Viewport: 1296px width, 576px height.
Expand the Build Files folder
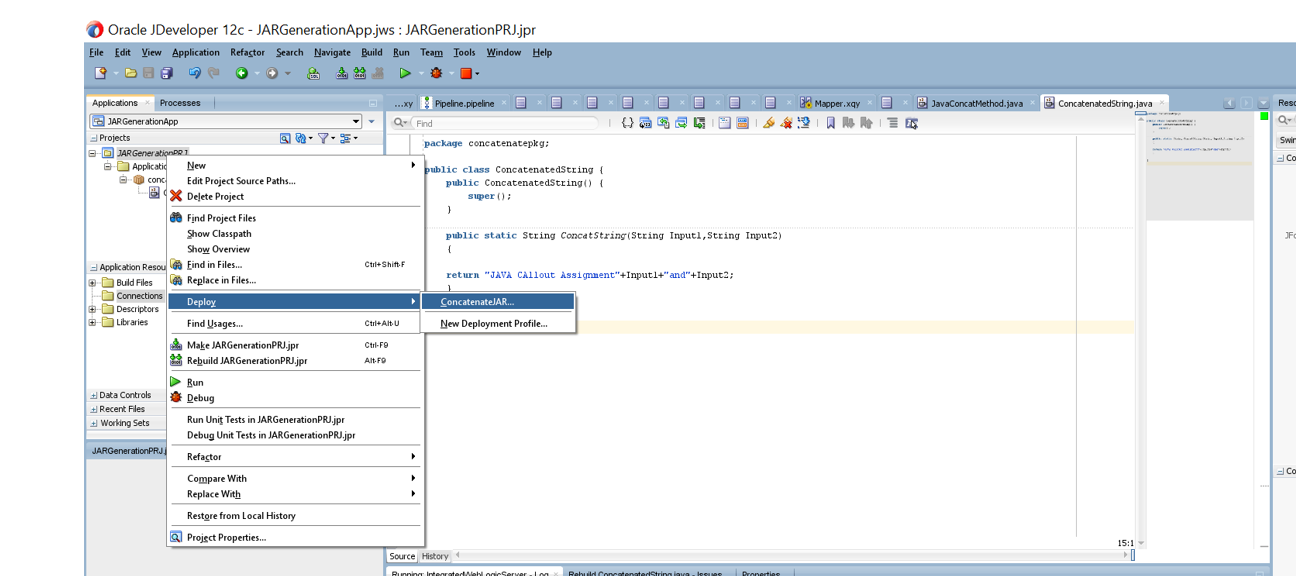click(x=93, y=283)
